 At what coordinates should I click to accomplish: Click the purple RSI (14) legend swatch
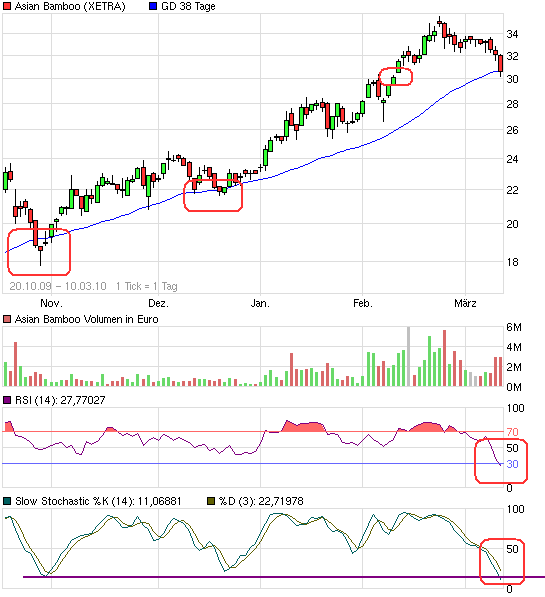pyautogui.click(x=7, y=400)
